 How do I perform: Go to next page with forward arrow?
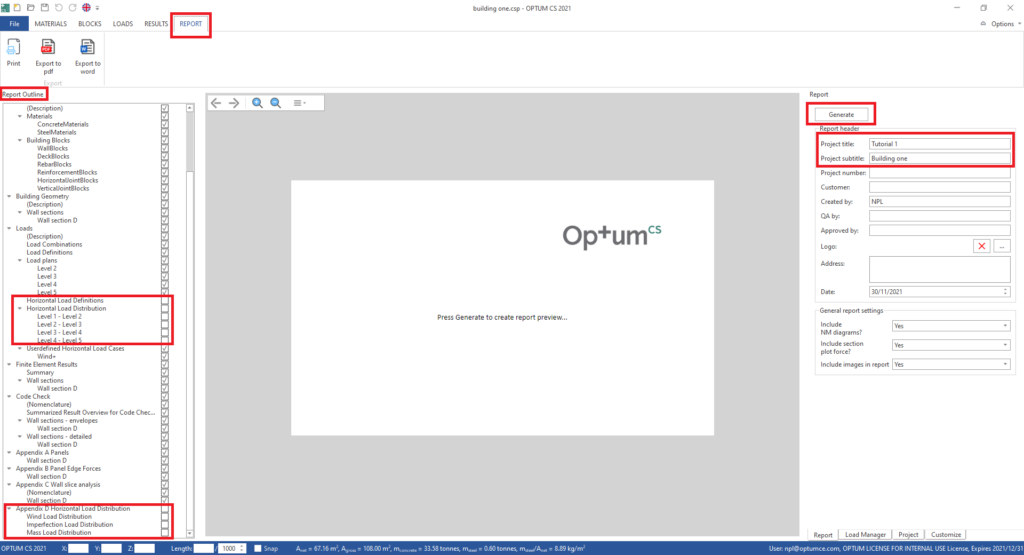tap(234, 103)
